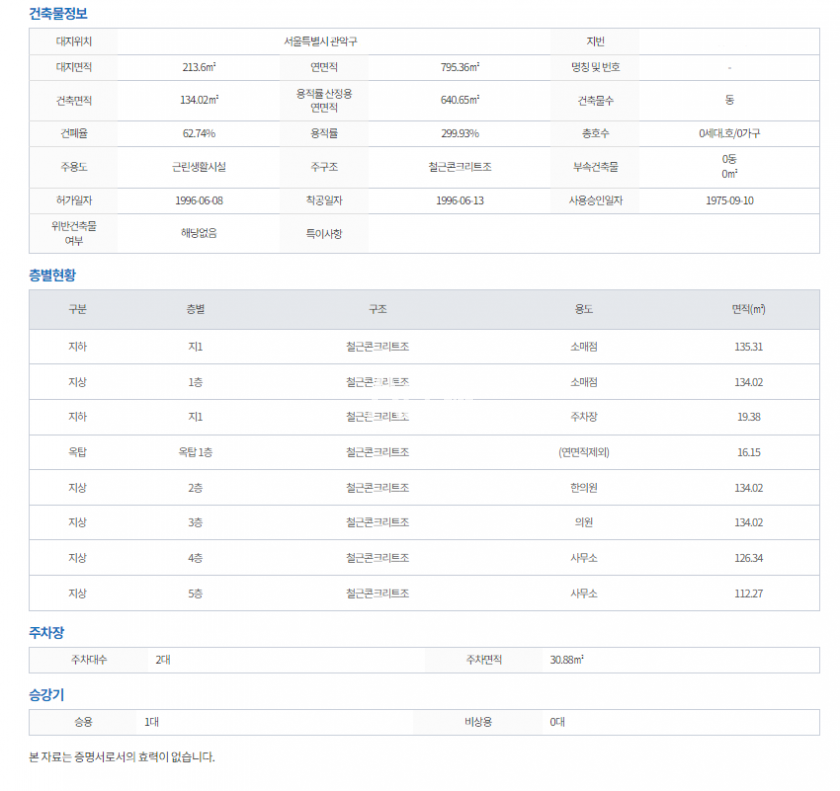Click the 건폐율 value 62.74%
Viewport: 840px width, 791px height.
coord(199,133)
